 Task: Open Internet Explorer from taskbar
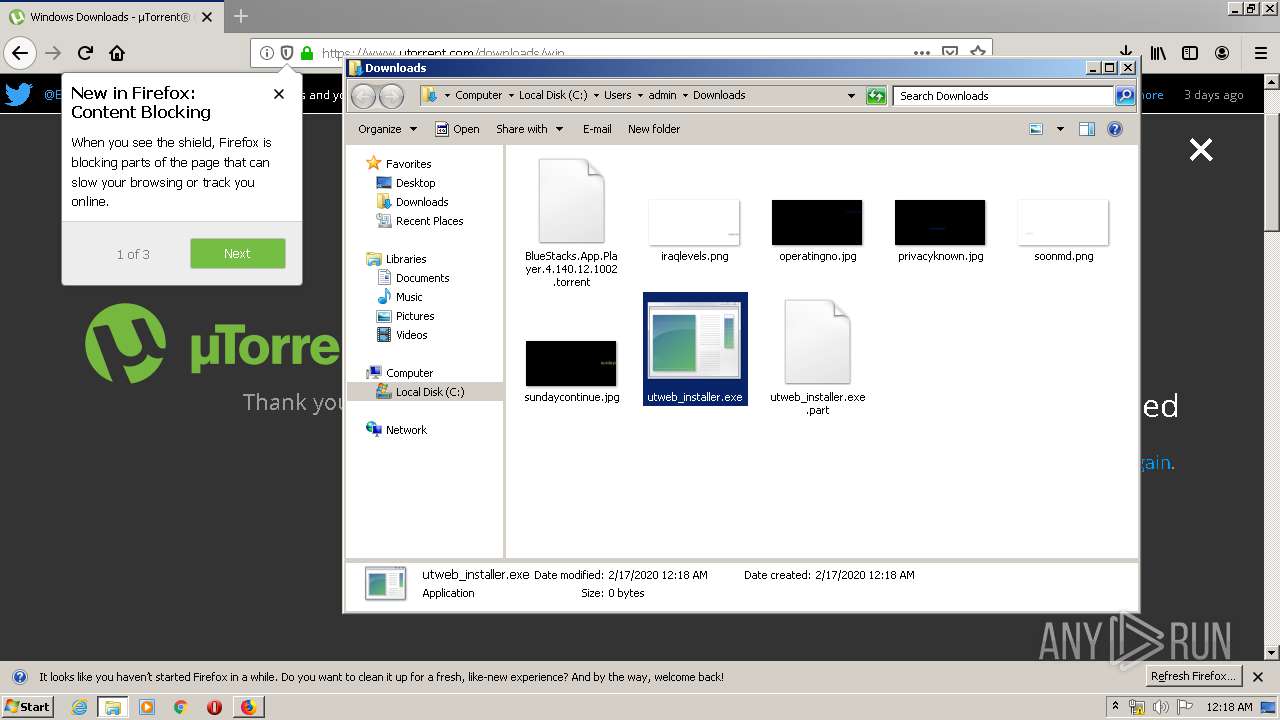point(80,707)
